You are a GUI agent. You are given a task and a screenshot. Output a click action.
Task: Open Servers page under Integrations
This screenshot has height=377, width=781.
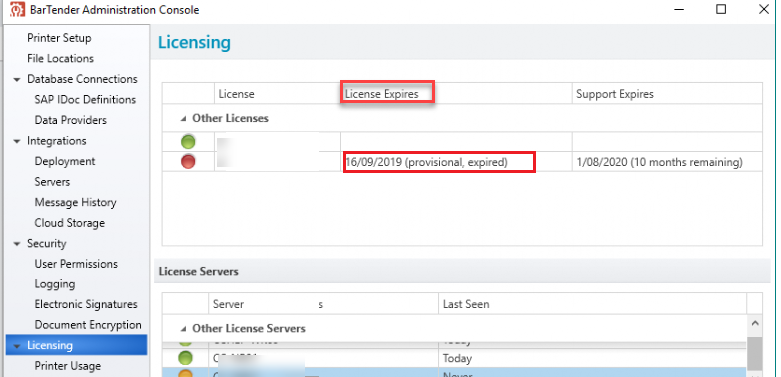pos(52,182)
